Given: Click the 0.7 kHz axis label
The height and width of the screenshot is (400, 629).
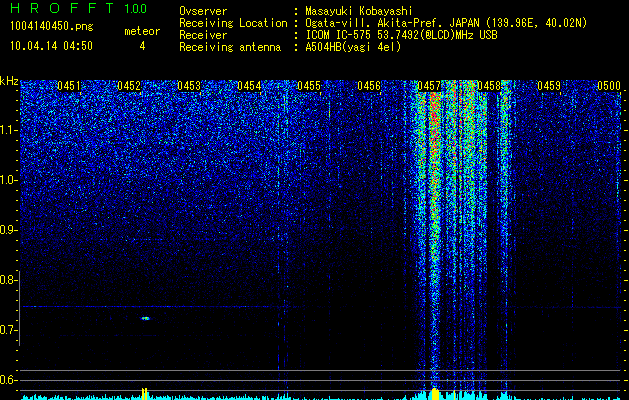Looking at the screenshot, I should point(8,330).
